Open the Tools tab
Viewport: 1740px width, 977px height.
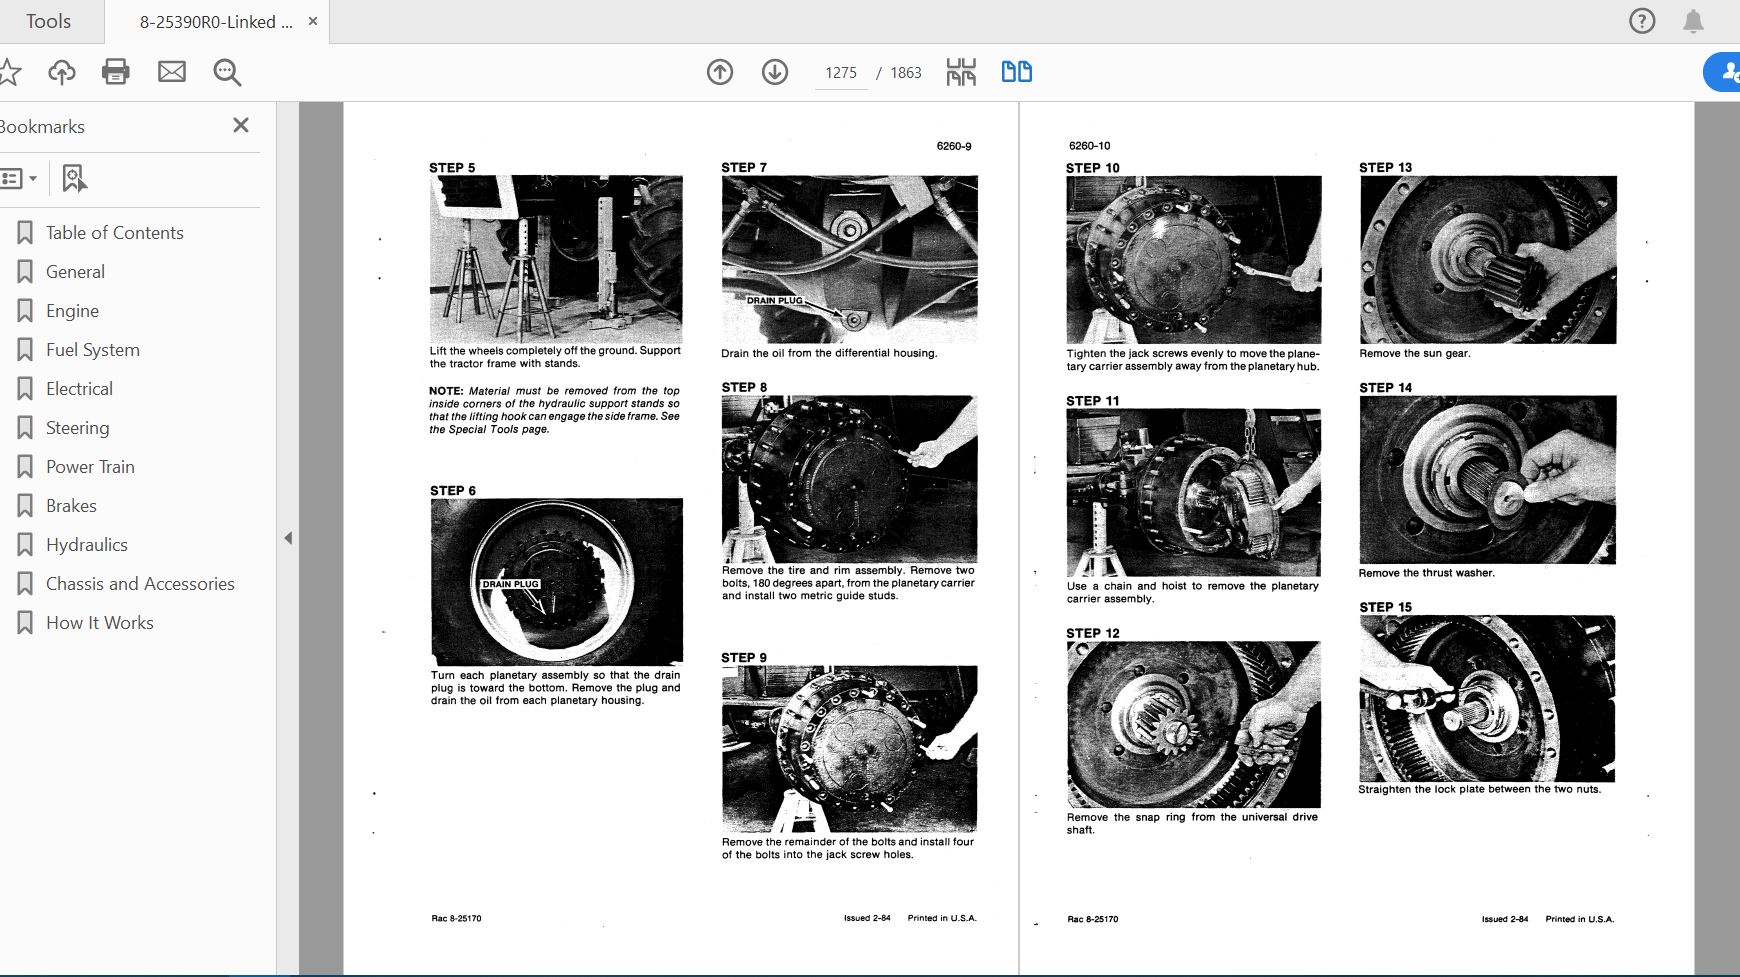[48, 21]
